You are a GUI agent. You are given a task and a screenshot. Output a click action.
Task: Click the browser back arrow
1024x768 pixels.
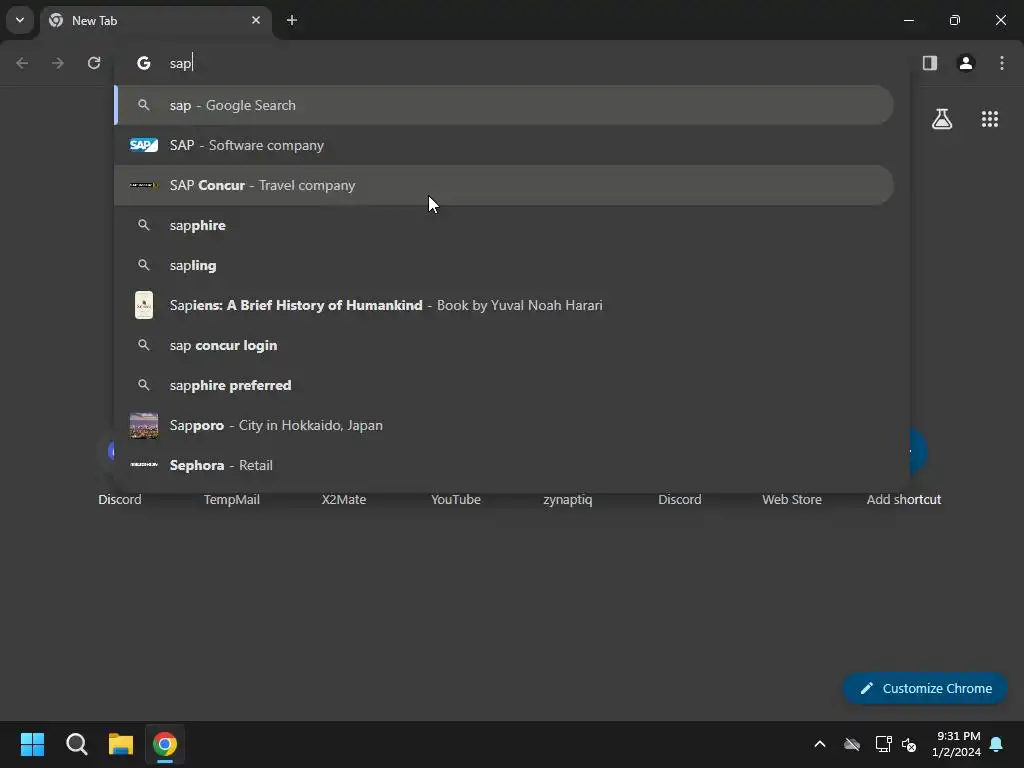pyautogui.click(x=22, y=63)
